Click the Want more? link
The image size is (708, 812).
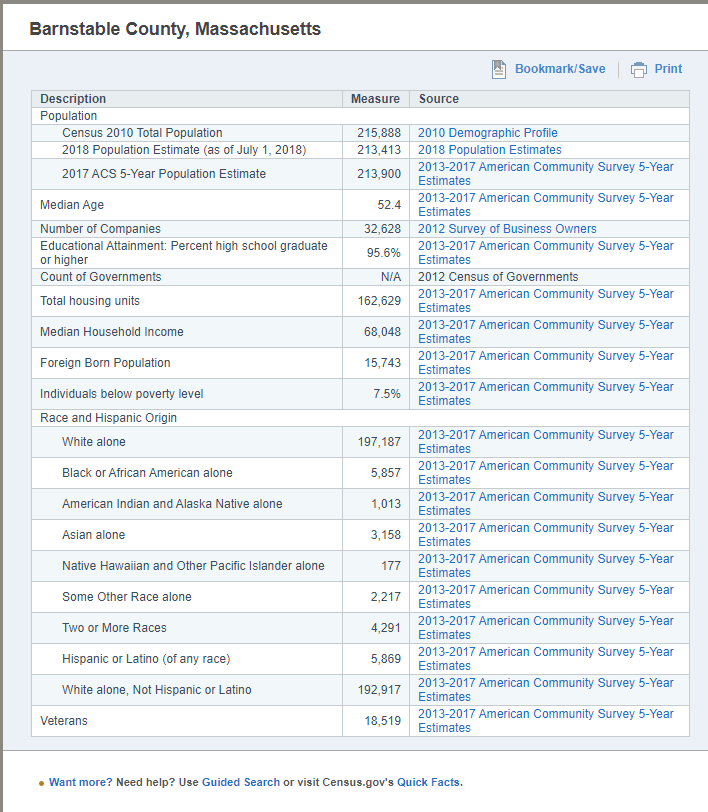[80, 782]
